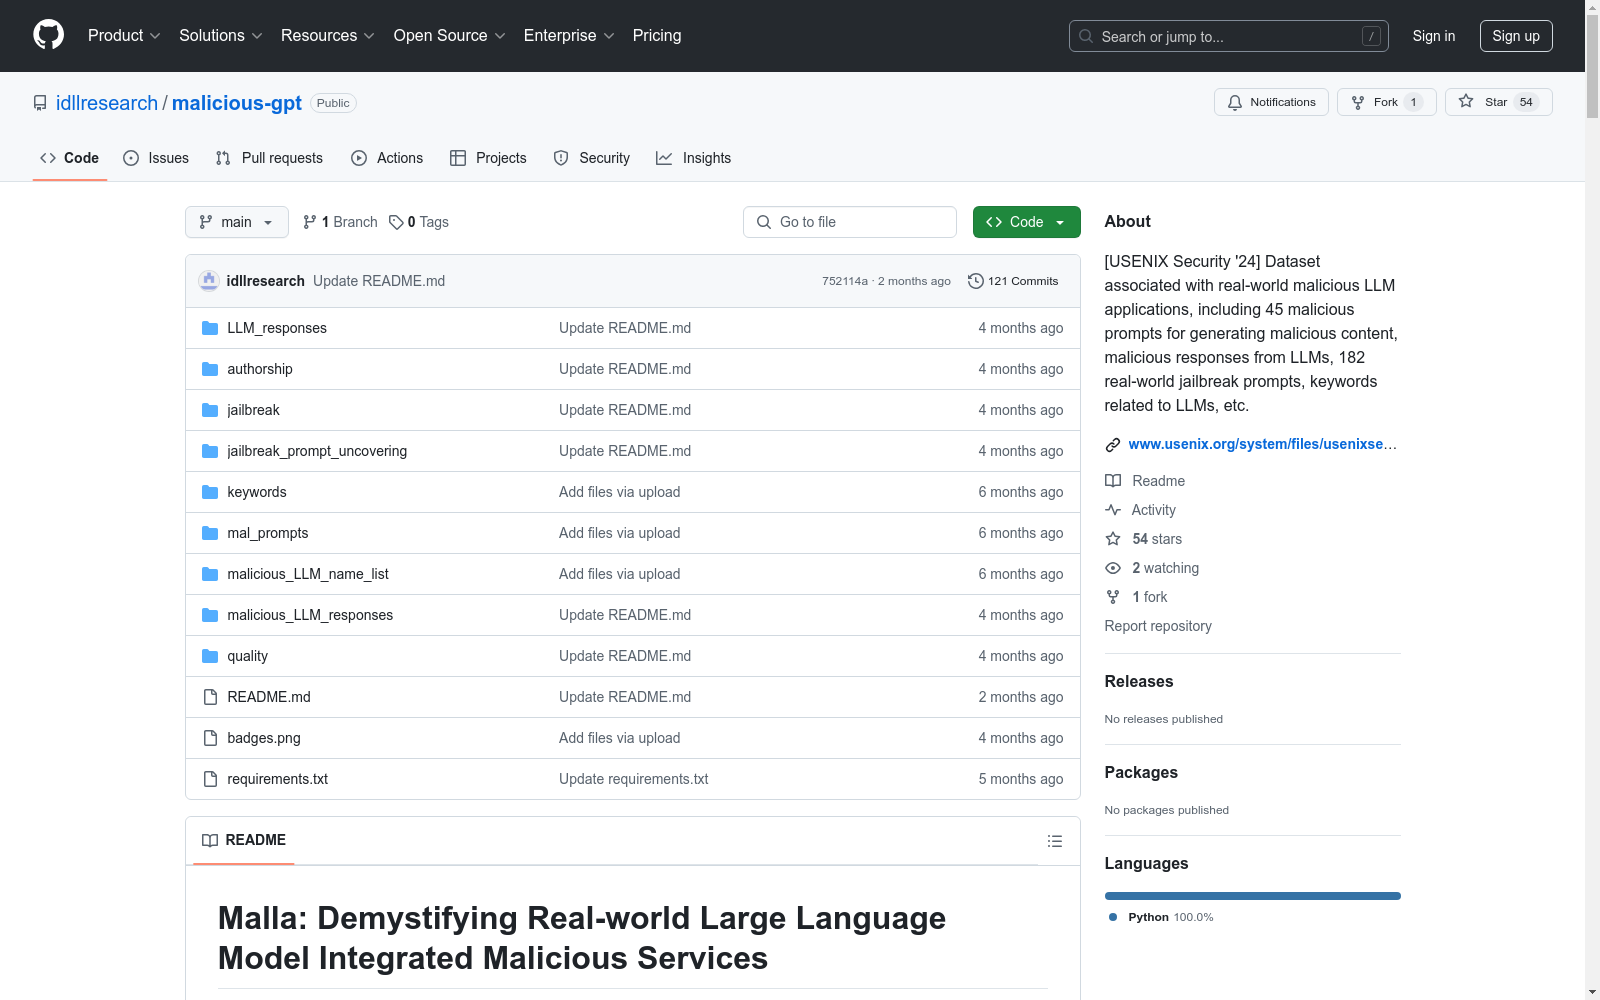Click Report repository
The height and width of the screenshot is (1000, 1600).
pos(1158,626)
